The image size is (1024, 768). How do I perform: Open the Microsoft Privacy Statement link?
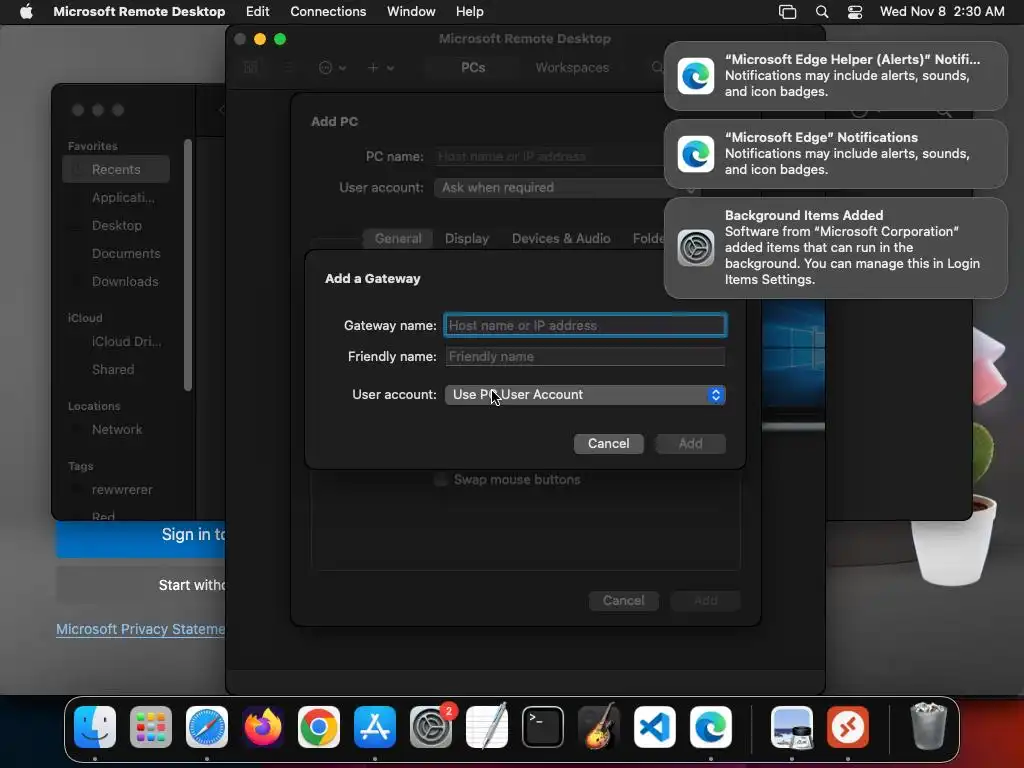[140, 629]
